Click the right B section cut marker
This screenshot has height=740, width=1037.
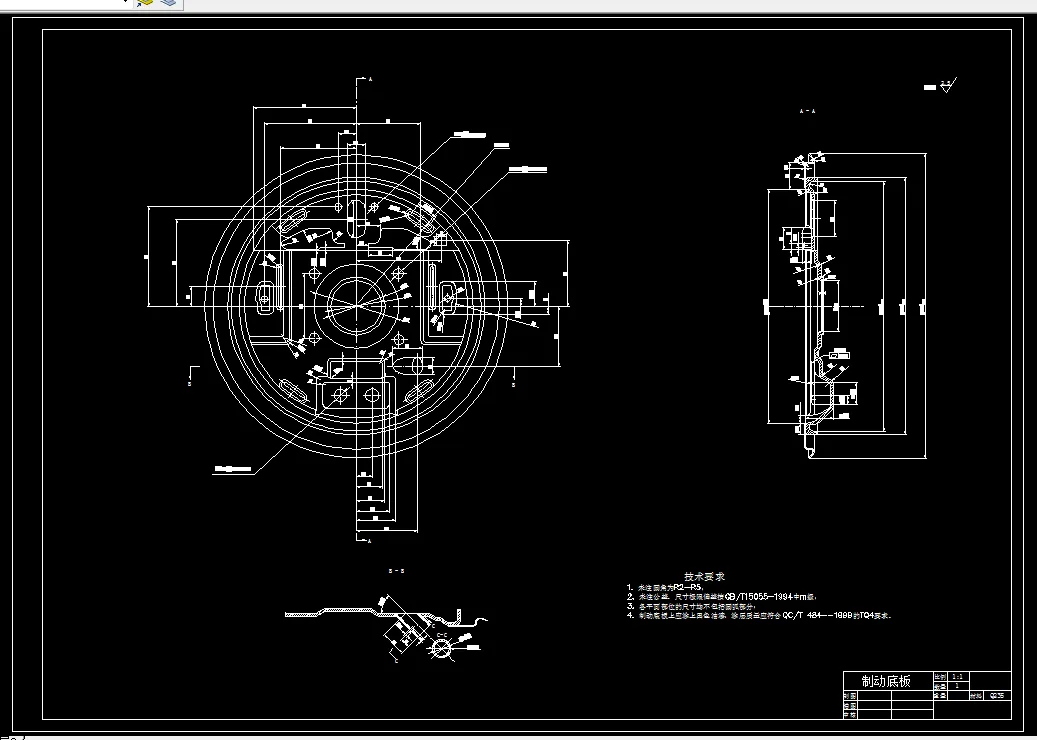pos(513,376)
